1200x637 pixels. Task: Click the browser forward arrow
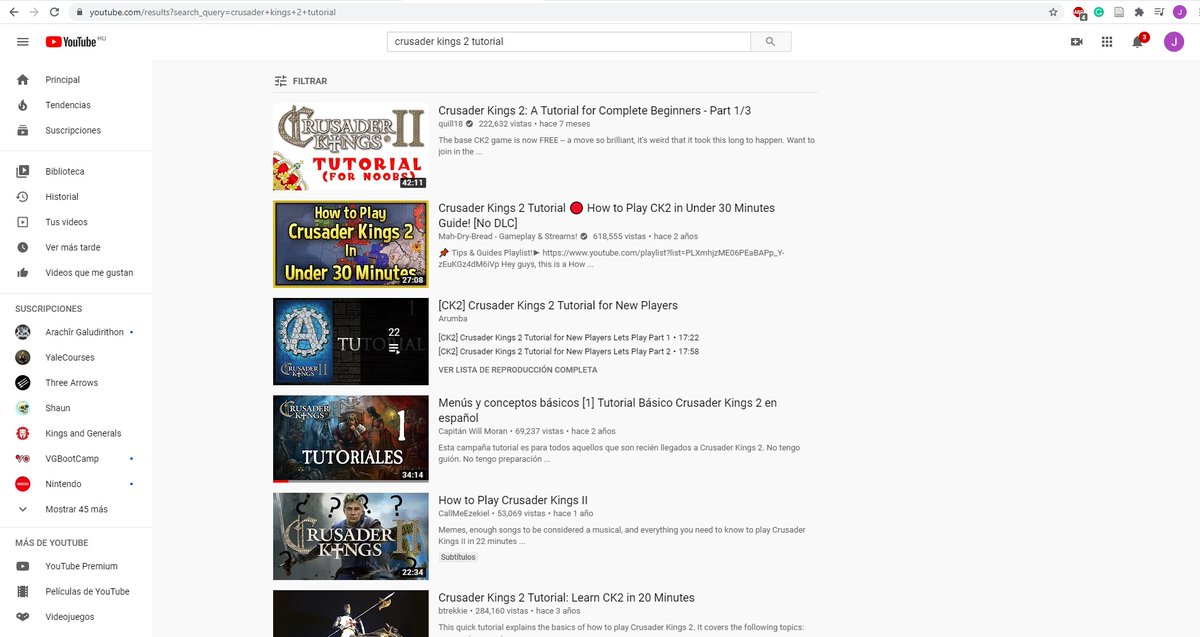[35, 12]
